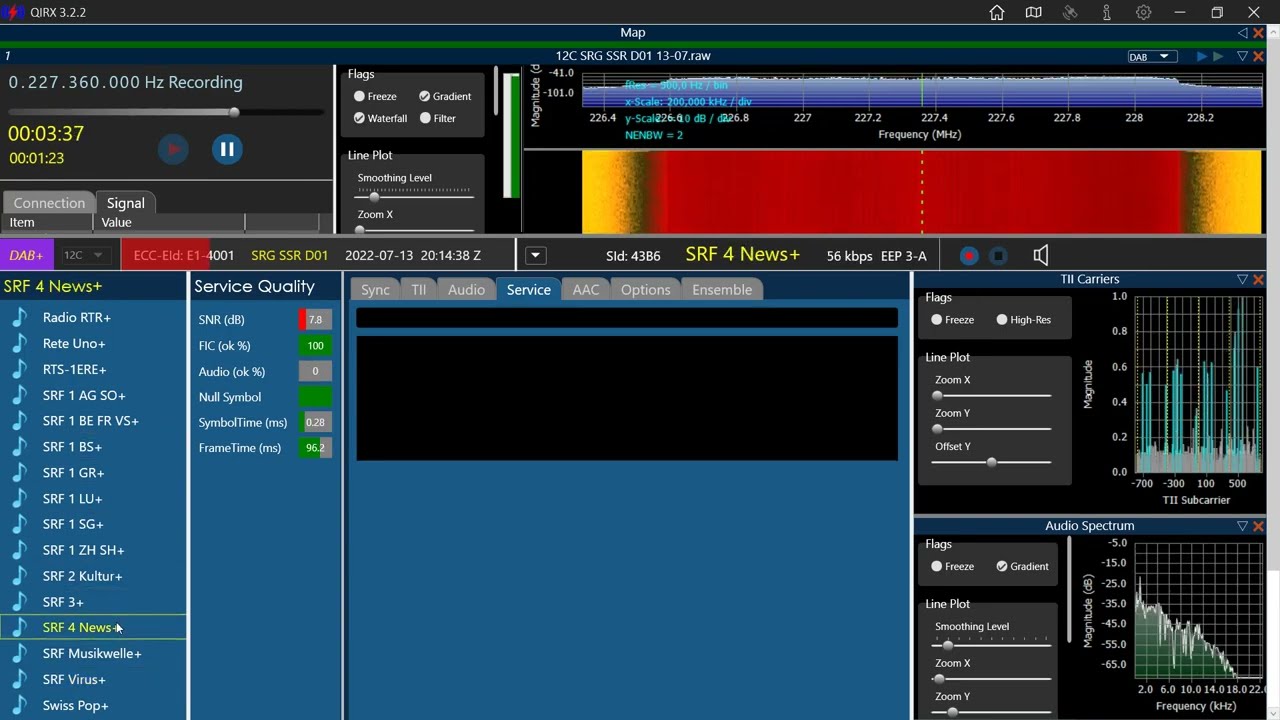Switch to the Sync tab
Image resolution: width=1280 pixels, height=720 pixels.
[x=375, y=290]
